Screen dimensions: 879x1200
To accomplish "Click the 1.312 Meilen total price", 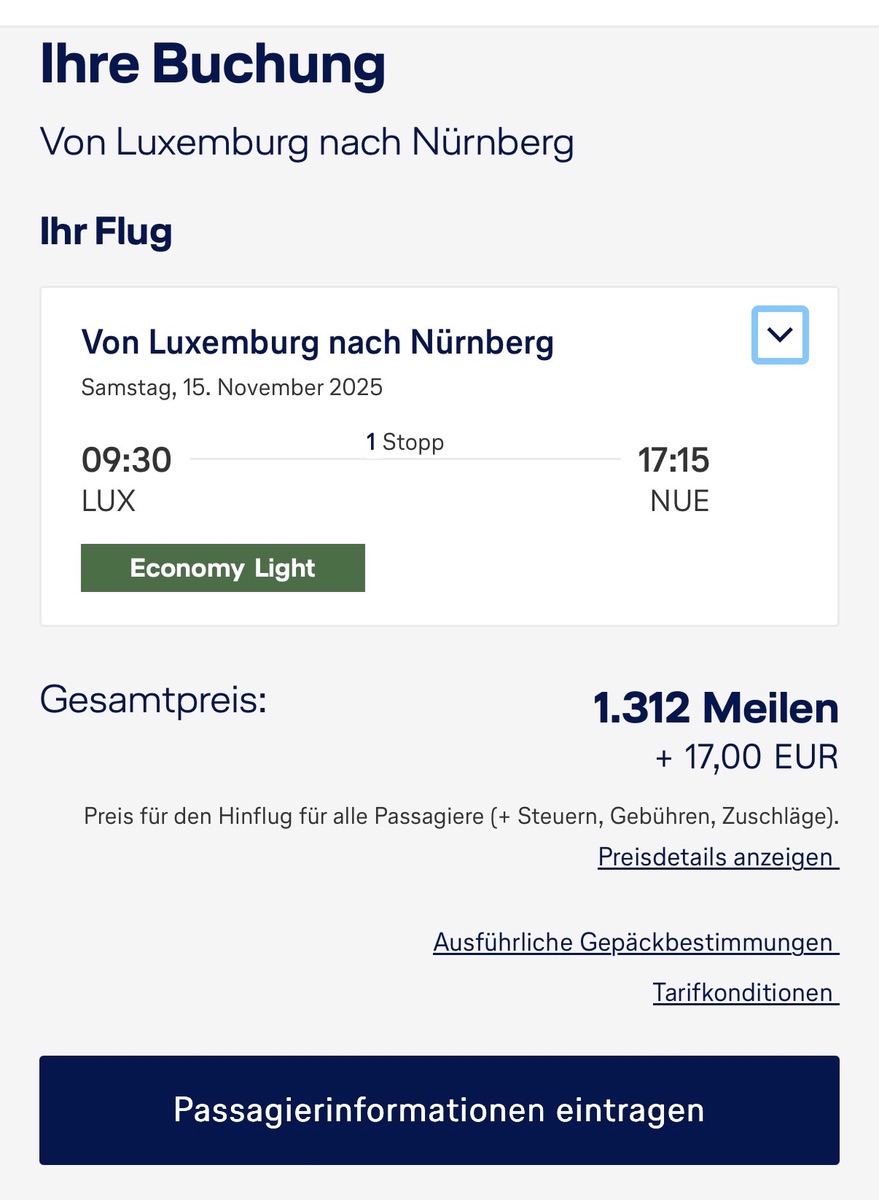I will (x=716, y=708).
